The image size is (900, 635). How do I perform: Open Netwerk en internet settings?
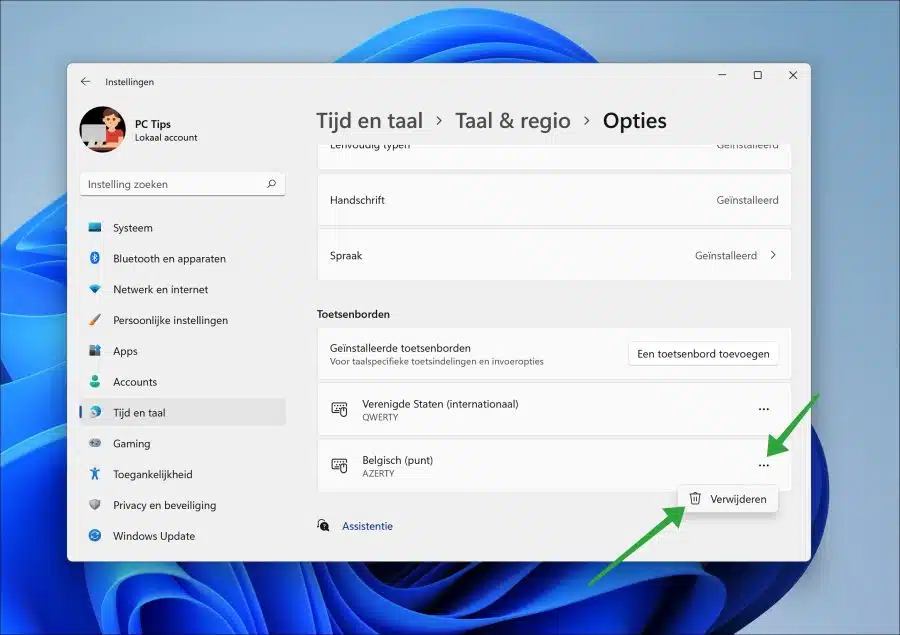coord(183,289)
